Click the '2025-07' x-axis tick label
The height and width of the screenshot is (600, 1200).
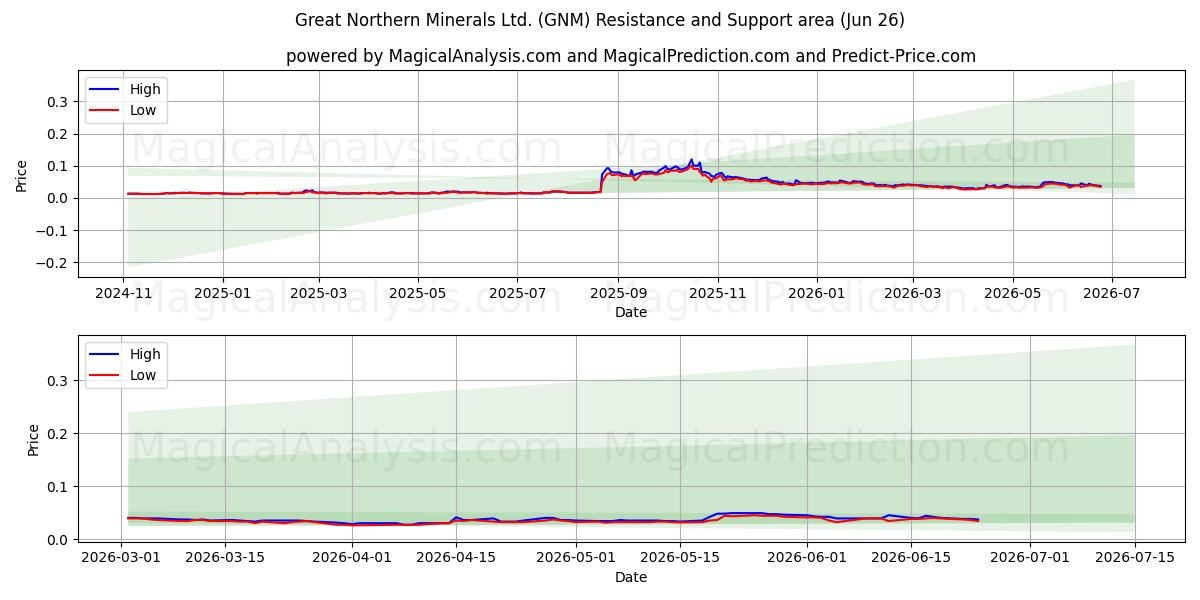coord(517,294)
